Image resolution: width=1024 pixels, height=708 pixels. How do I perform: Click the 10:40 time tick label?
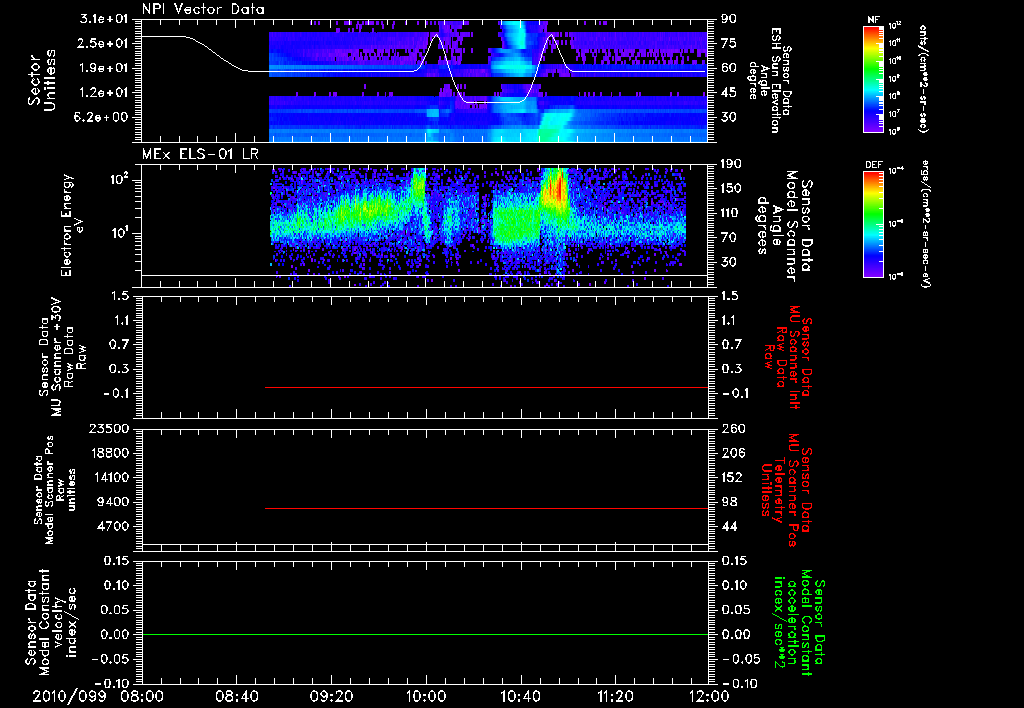pos(520,696)
